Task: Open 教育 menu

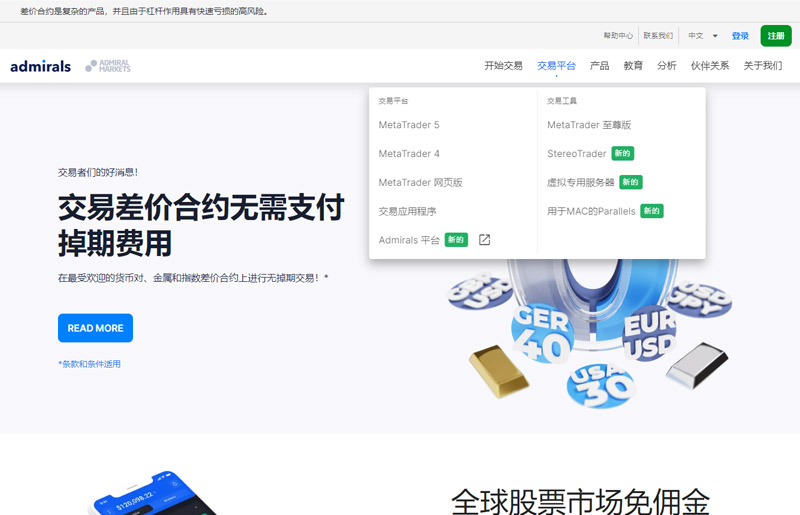Action: click(x=633, y=66)
